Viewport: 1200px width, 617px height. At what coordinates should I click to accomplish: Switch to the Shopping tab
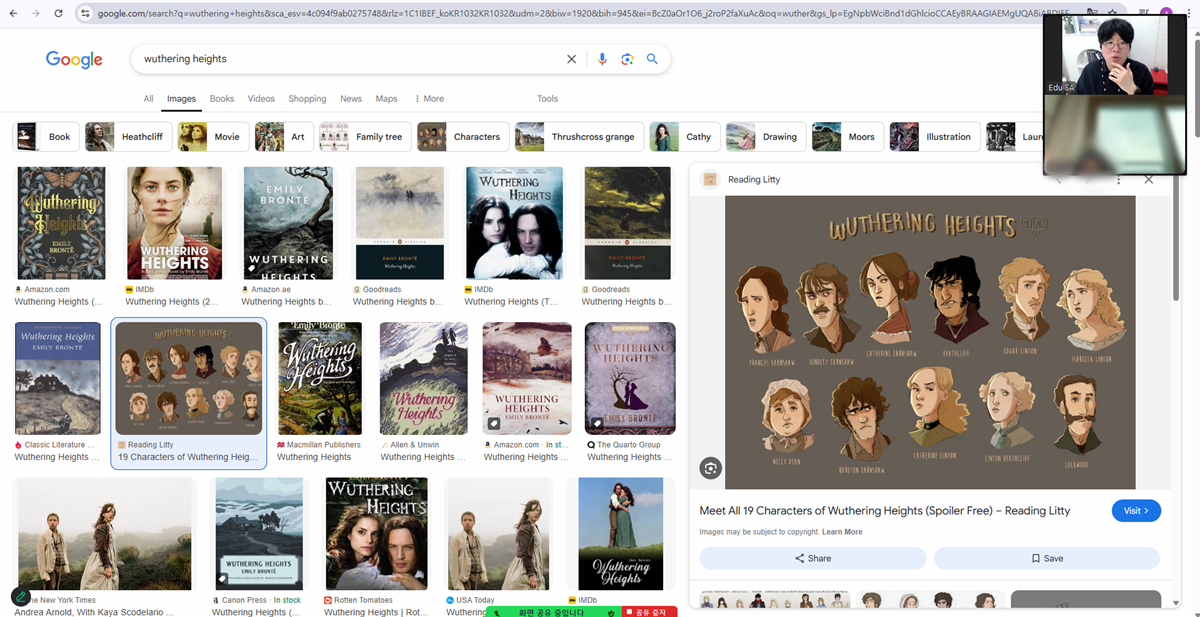point(307,99)
